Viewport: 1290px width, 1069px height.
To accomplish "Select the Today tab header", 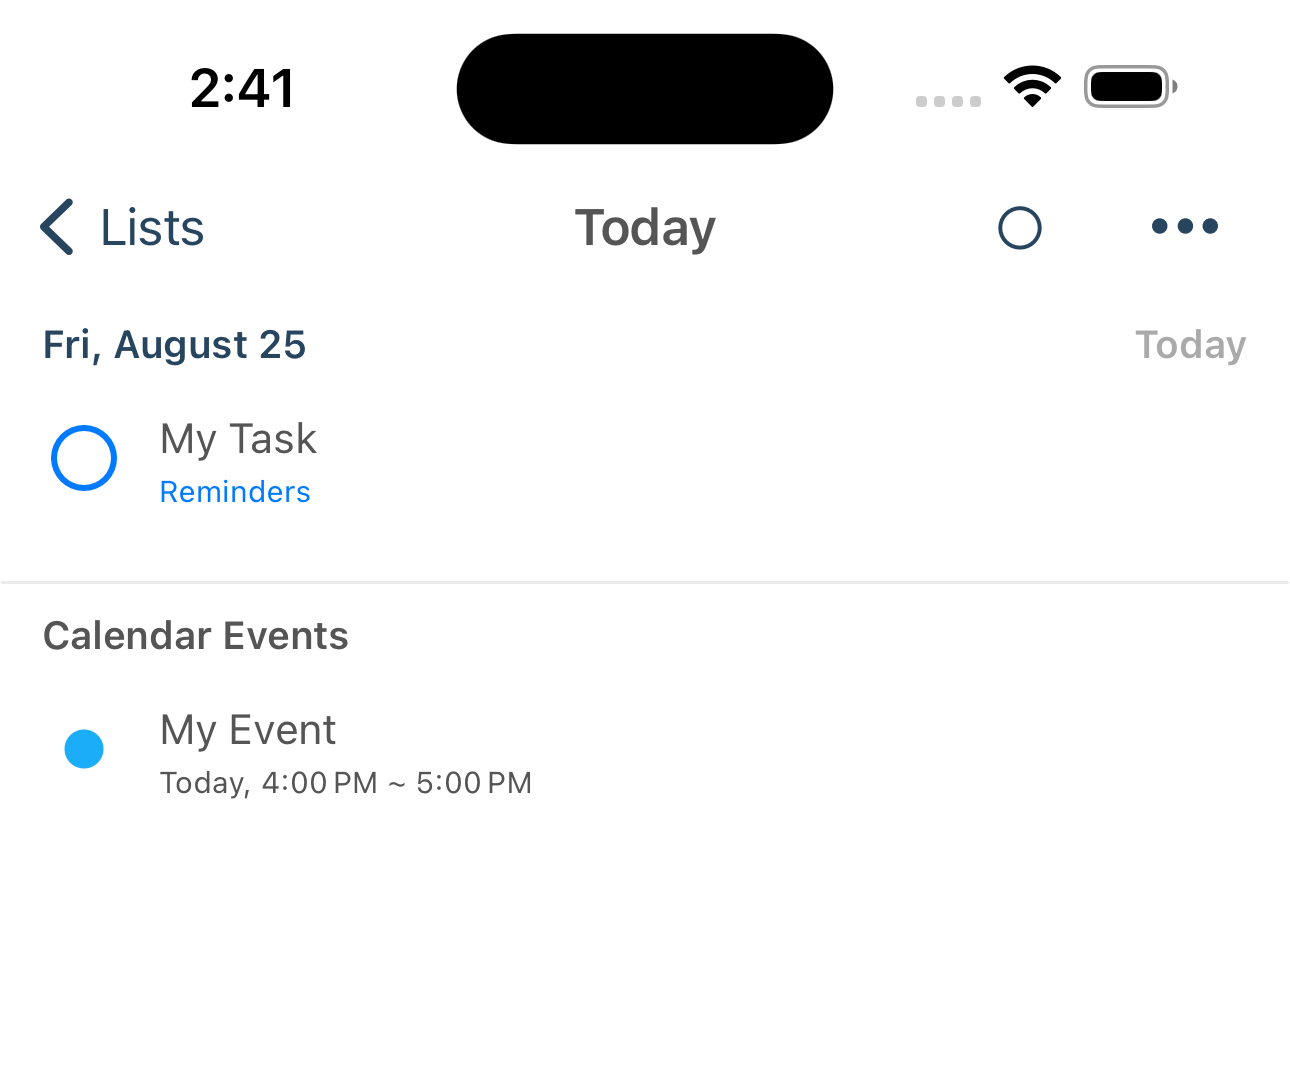I will click(644, 228).
